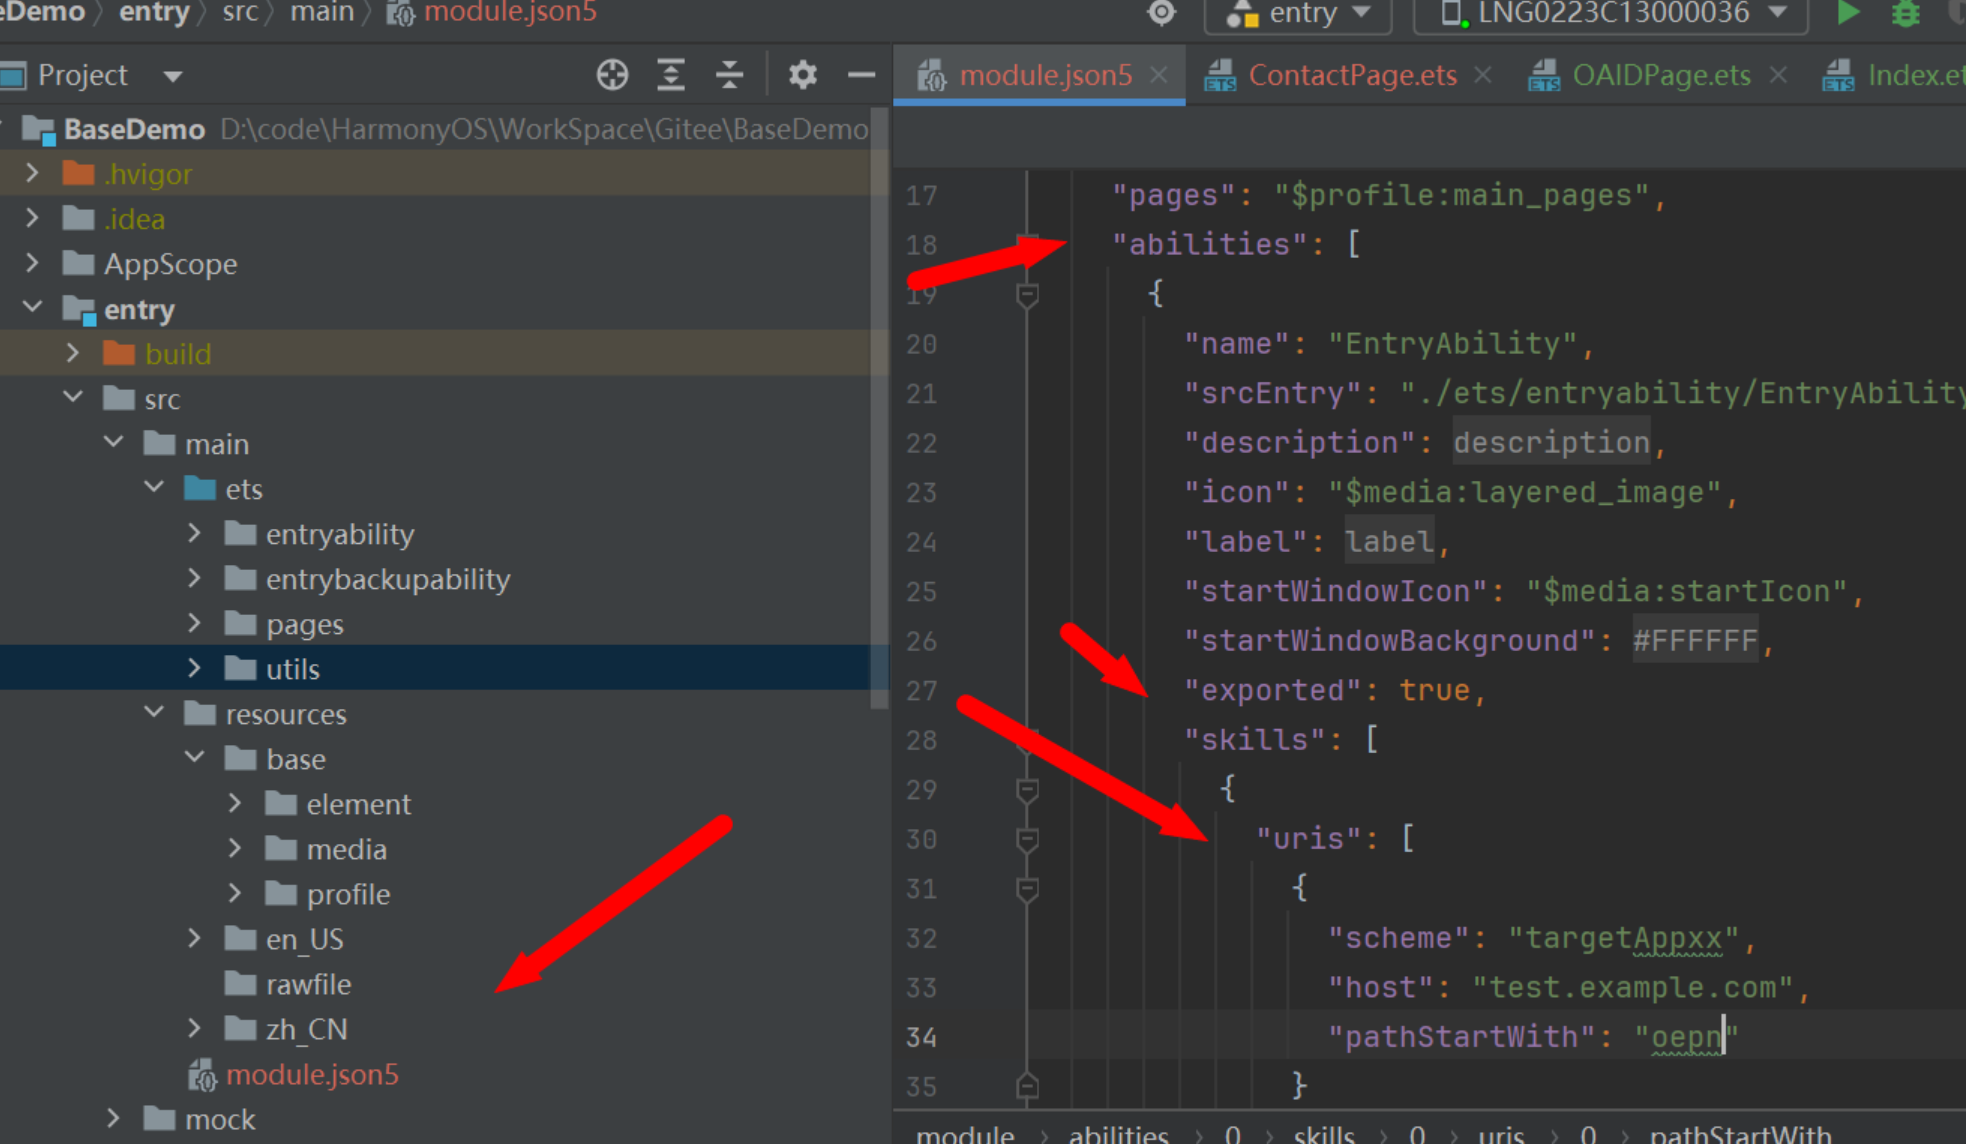Image resolution: width=1966 pixels, height=1144 pixels.
Task: Toggle fold marker at line 31 brace
Action: click(1027, 889)
